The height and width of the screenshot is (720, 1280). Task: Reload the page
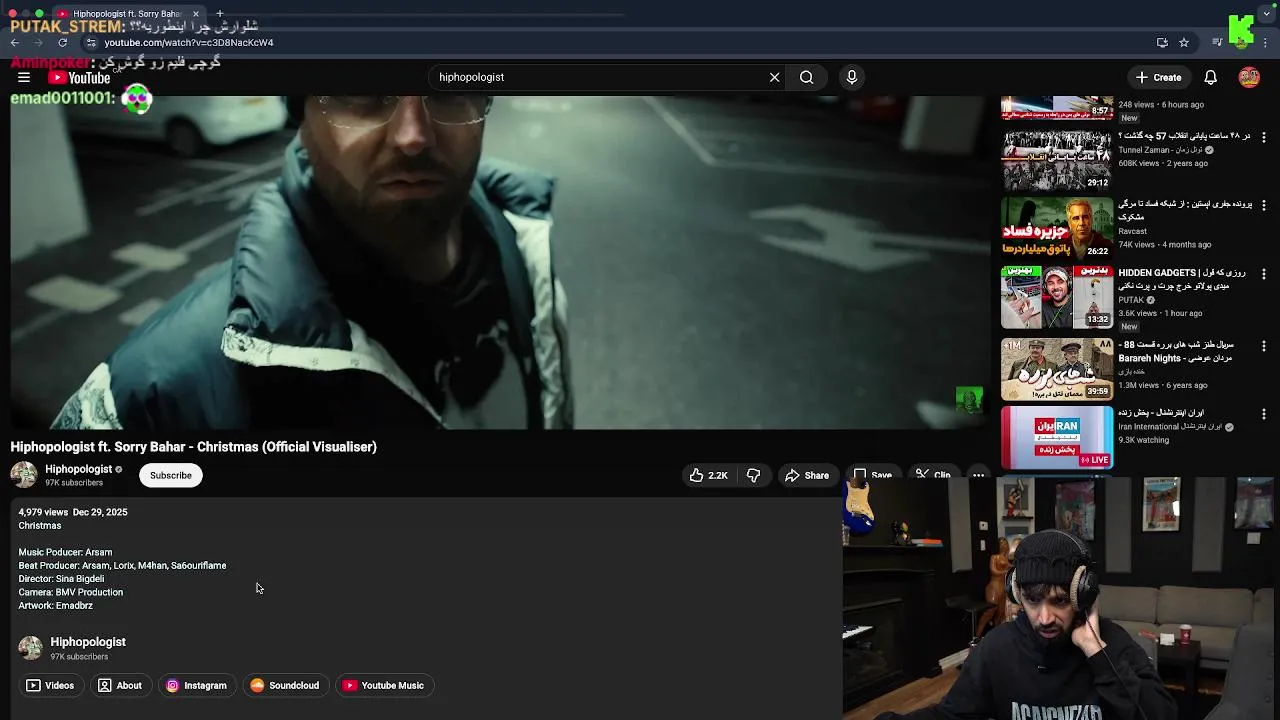click(62, 42)
